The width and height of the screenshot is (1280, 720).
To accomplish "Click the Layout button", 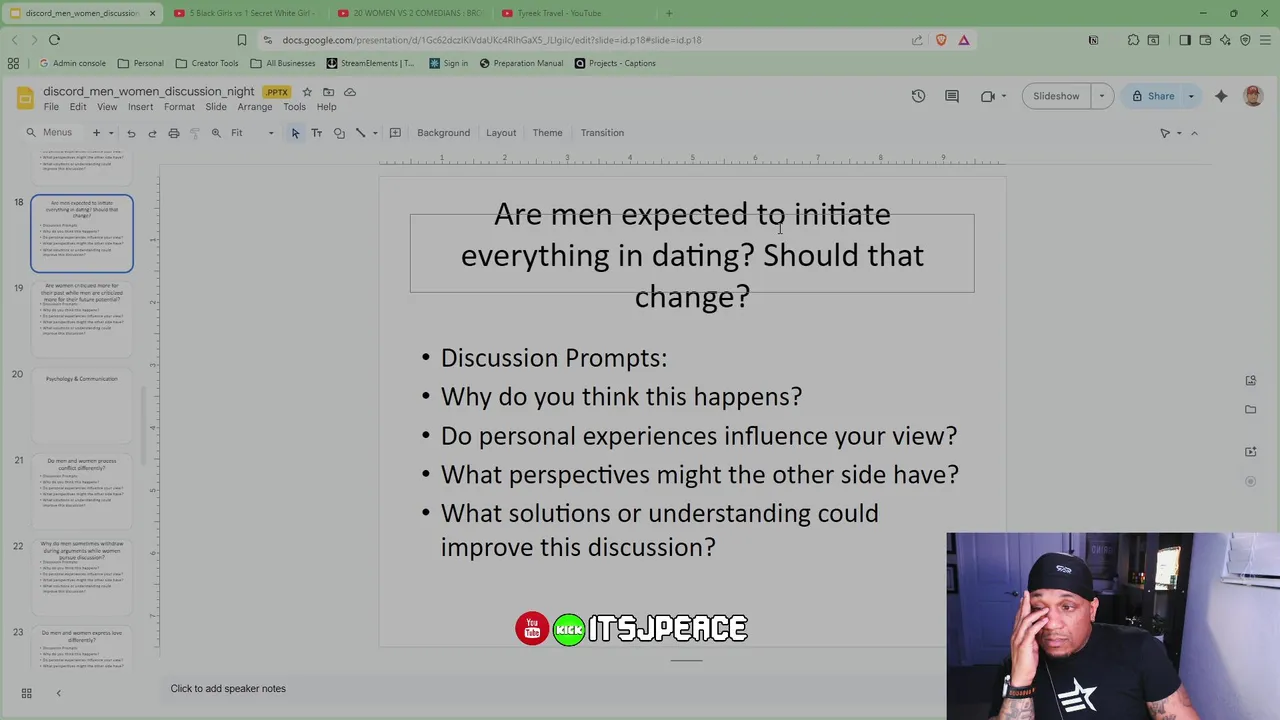I will click(x=501, y=133).
